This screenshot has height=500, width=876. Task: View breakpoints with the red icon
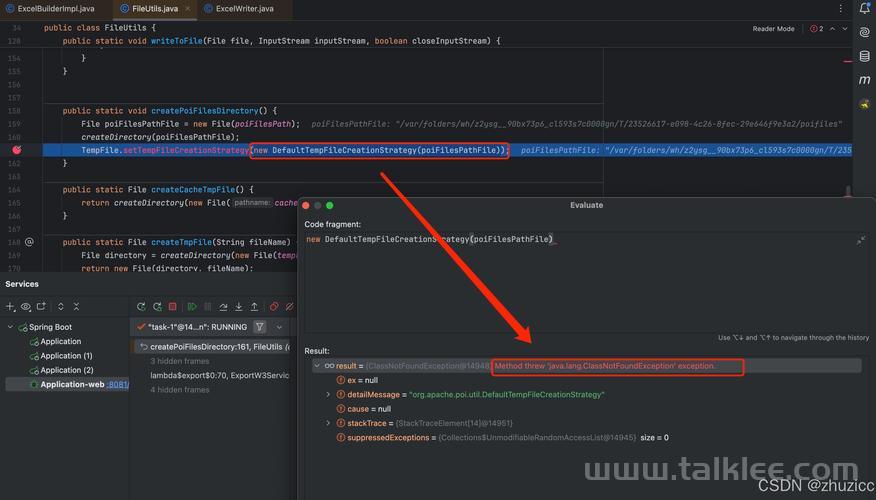274,306
